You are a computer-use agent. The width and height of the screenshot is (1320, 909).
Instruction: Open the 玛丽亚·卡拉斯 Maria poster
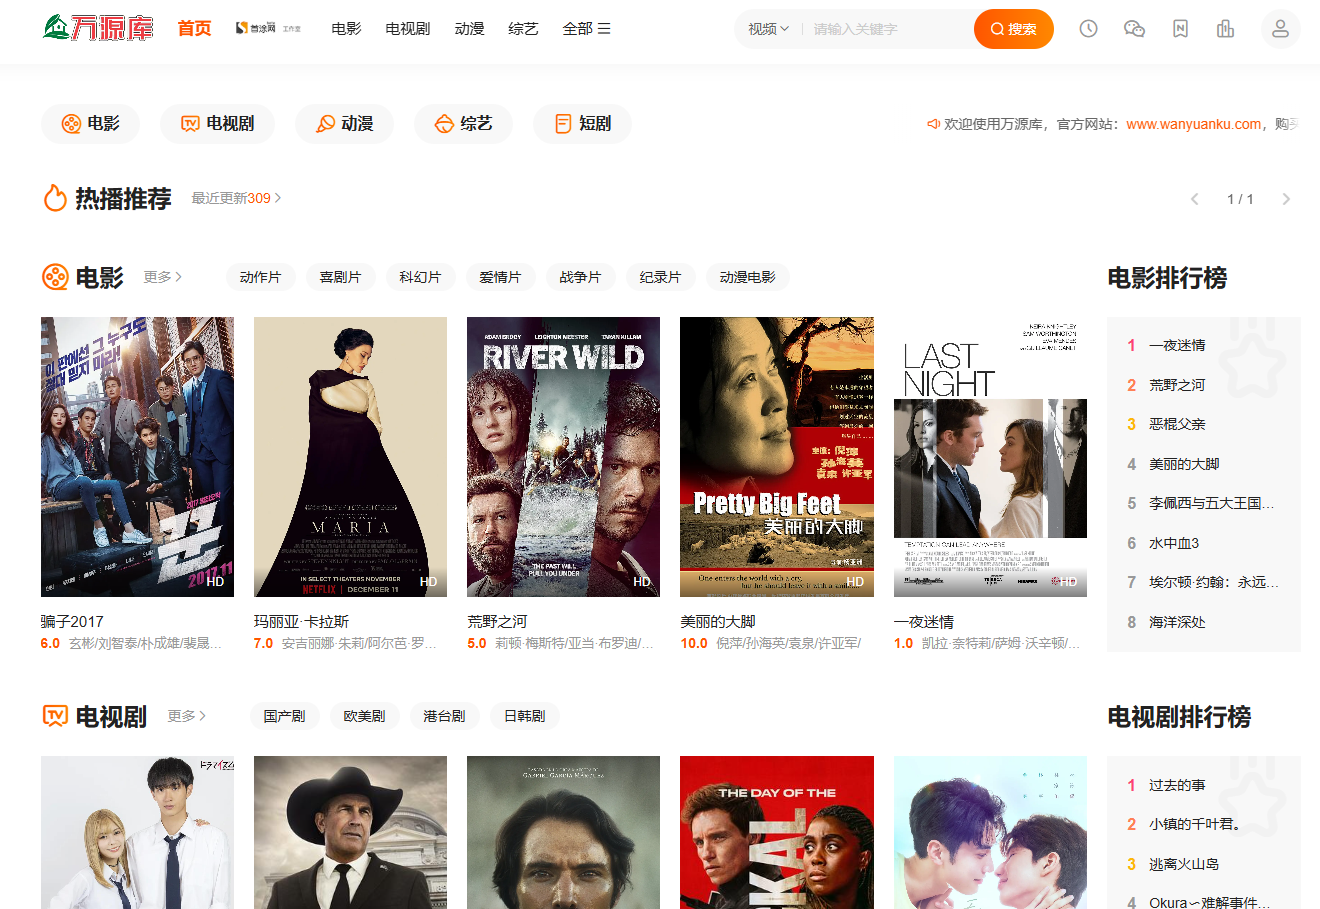pos(350,457)
